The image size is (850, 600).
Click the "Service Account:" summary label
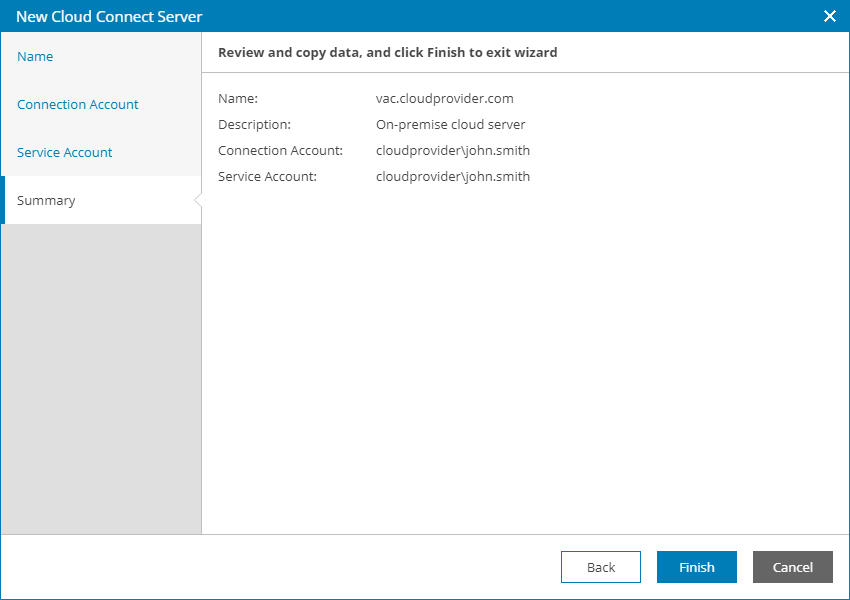[267, 177]
